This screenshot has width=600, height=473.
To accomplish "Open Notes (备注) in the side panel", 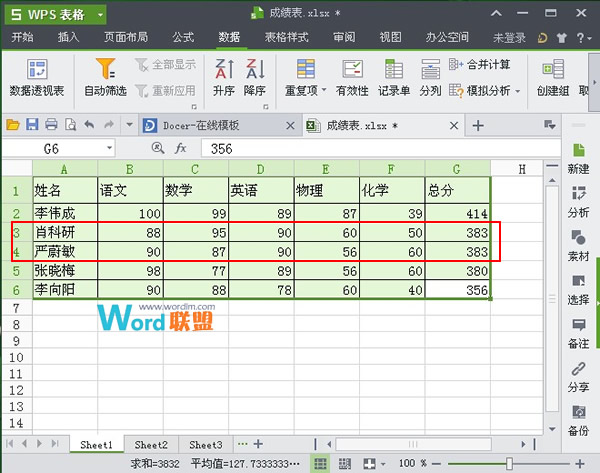I will [x=578, y=334].
